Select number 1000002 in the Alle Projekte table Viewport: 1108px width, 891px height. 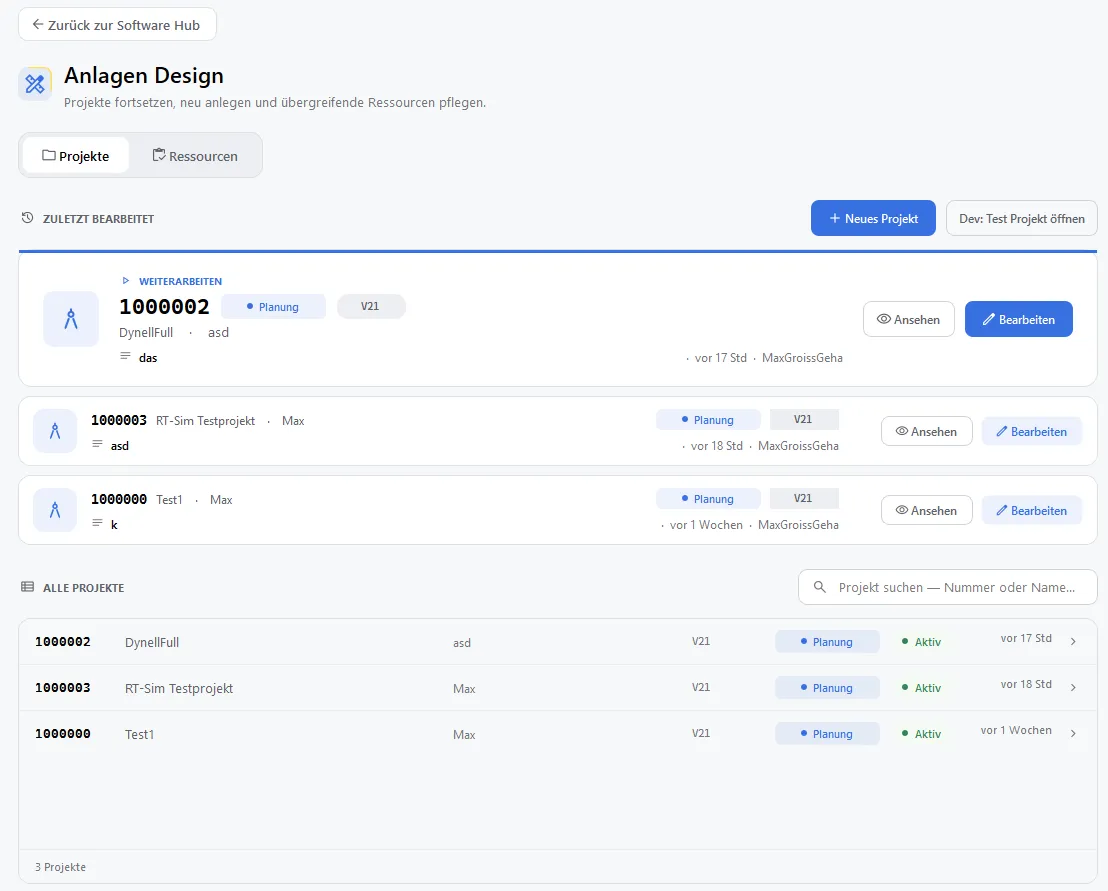[63, 642]
